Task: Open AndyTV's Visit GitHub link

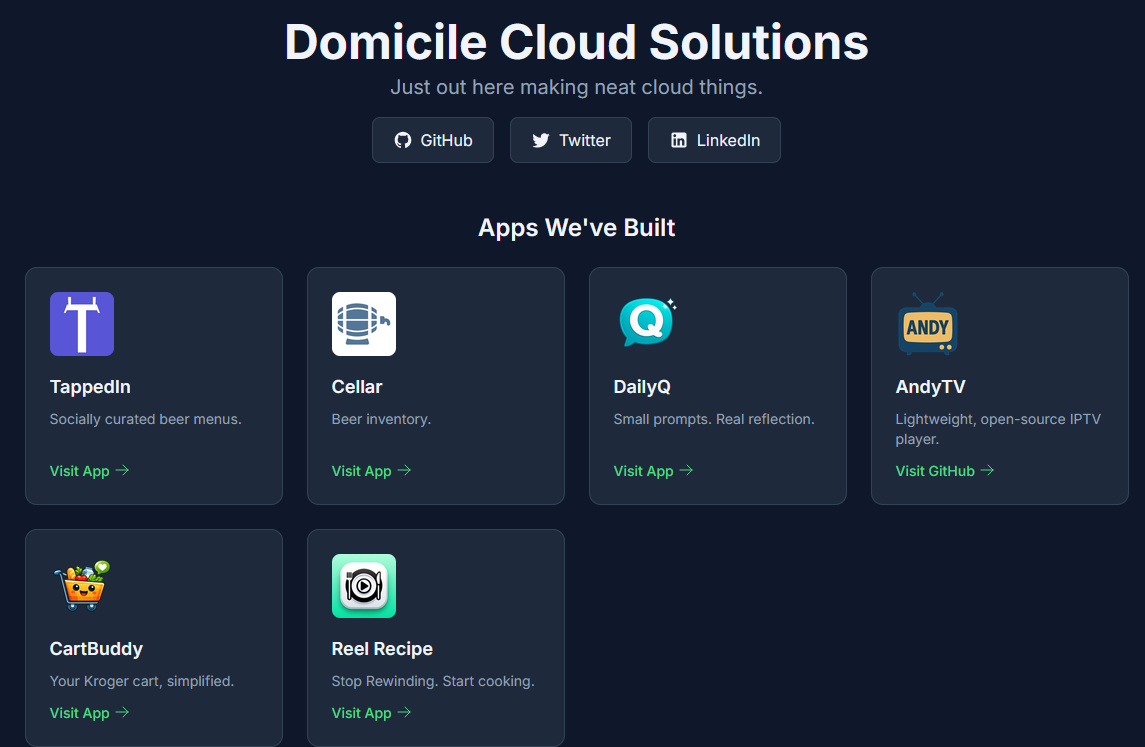Action: (944, 471)
